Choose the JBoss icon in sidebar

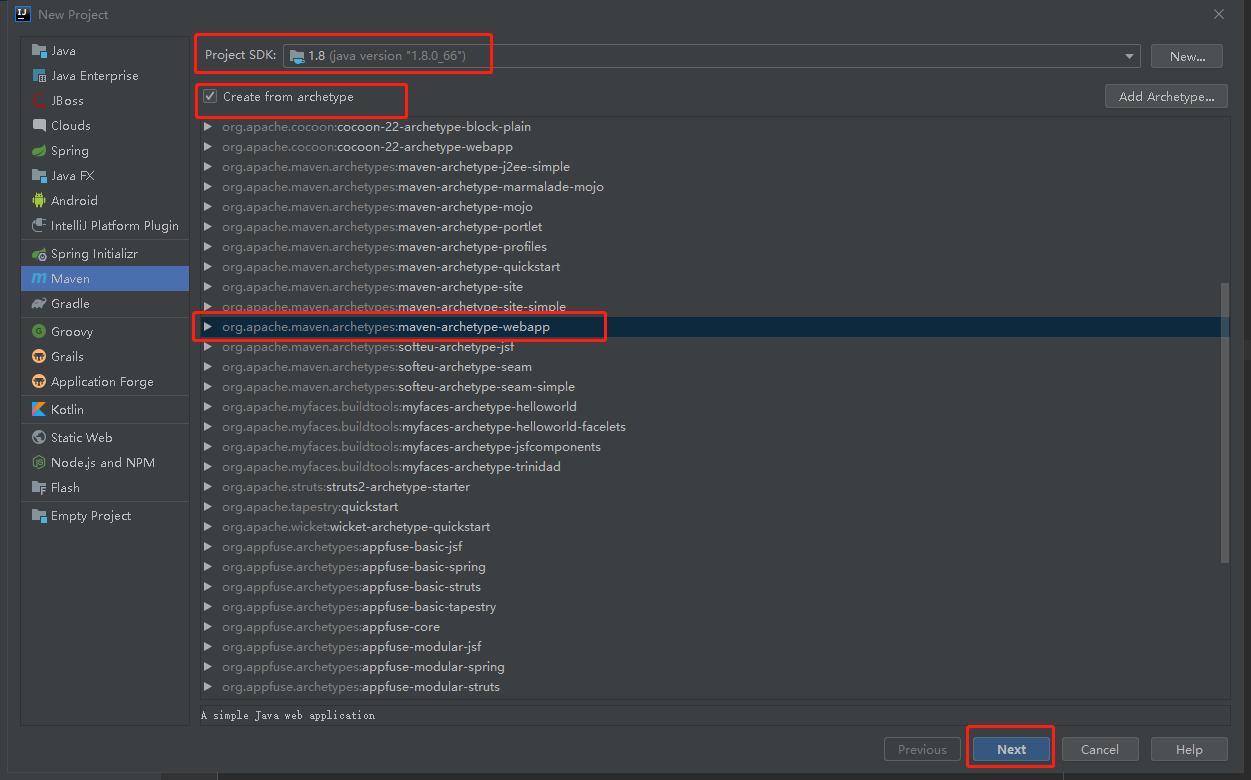tap(39, 101)
